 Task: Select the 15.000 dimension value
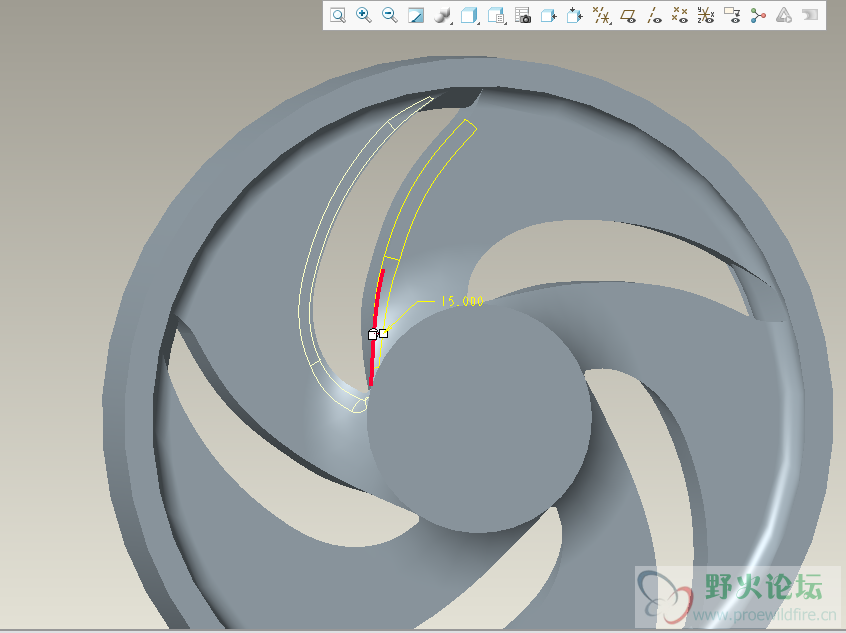click(x=462, y=301)
